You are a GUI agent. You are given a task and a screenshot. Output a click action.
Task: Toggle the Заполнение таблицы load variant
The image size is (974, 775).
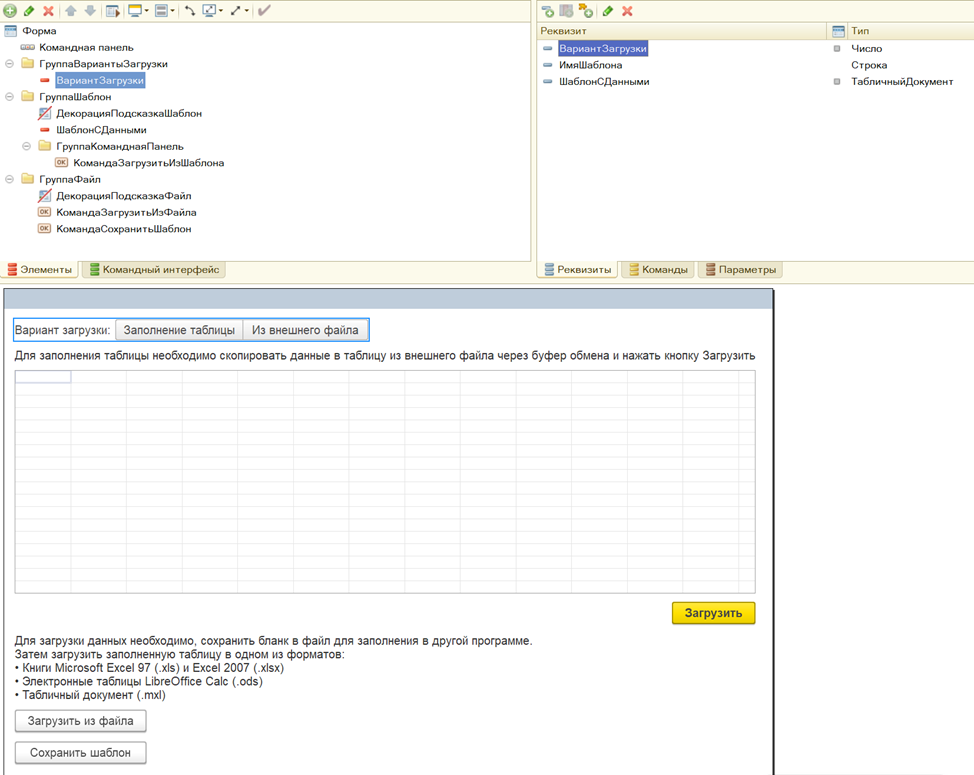[179, 330]
